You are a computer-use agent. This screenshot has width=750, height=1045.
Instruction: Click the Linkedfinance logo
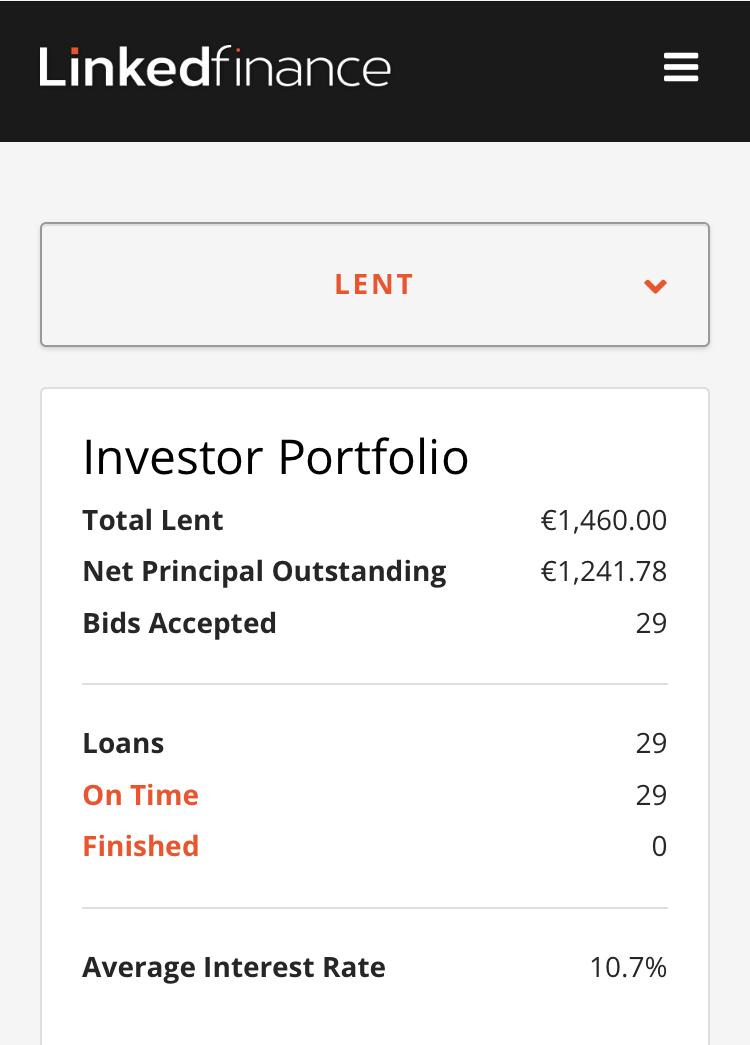[x=215, y=68]
